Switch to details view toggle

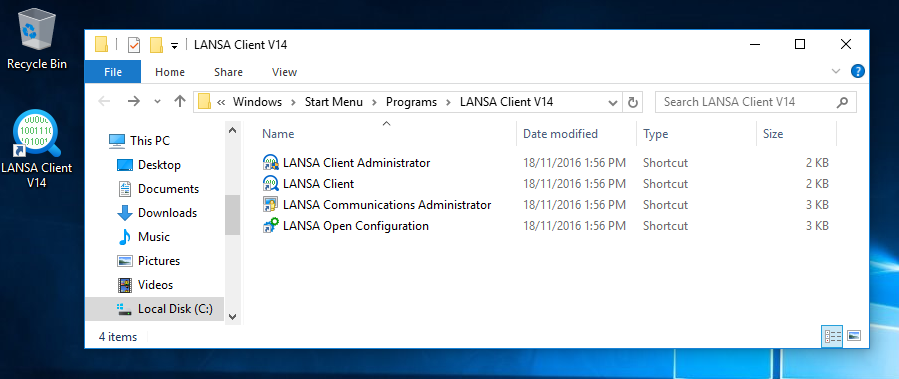[x=832, y=337]
